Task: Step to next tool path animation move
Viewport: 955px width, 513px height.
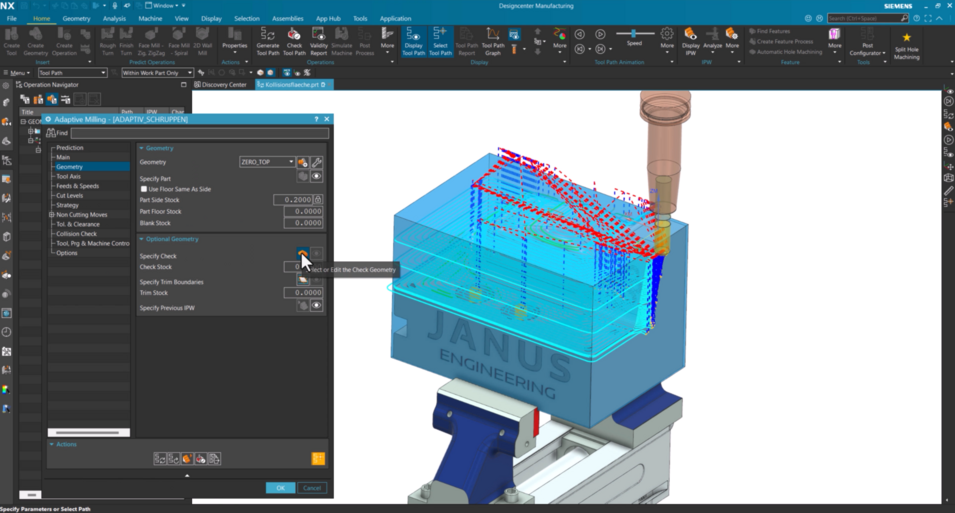Action: coord(600,49)
